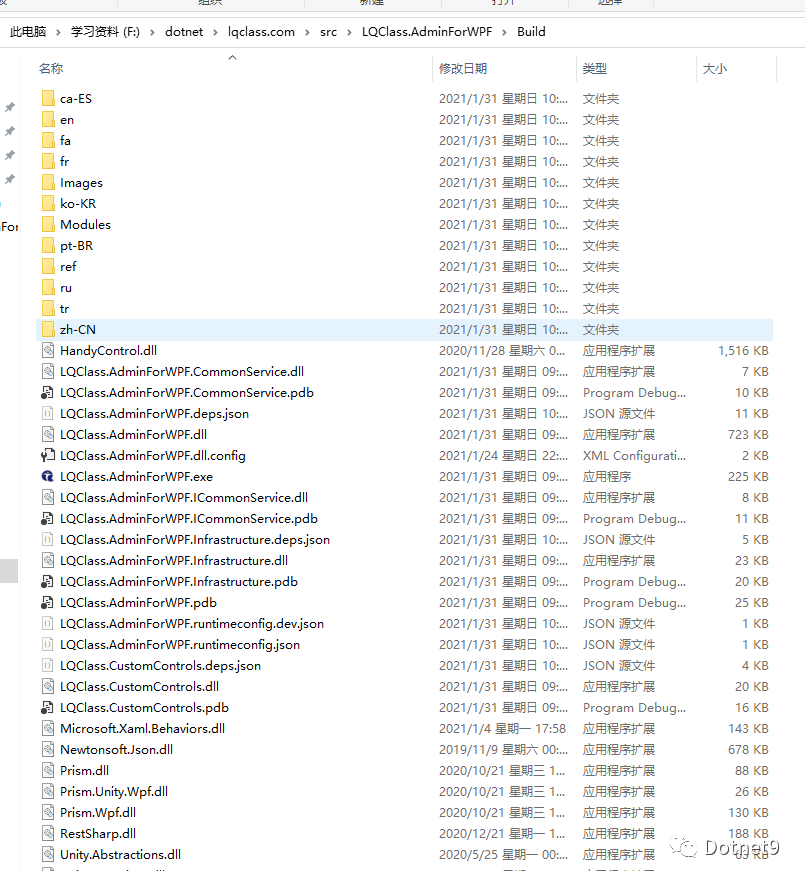Select the fa folder name

click(65, 141)
